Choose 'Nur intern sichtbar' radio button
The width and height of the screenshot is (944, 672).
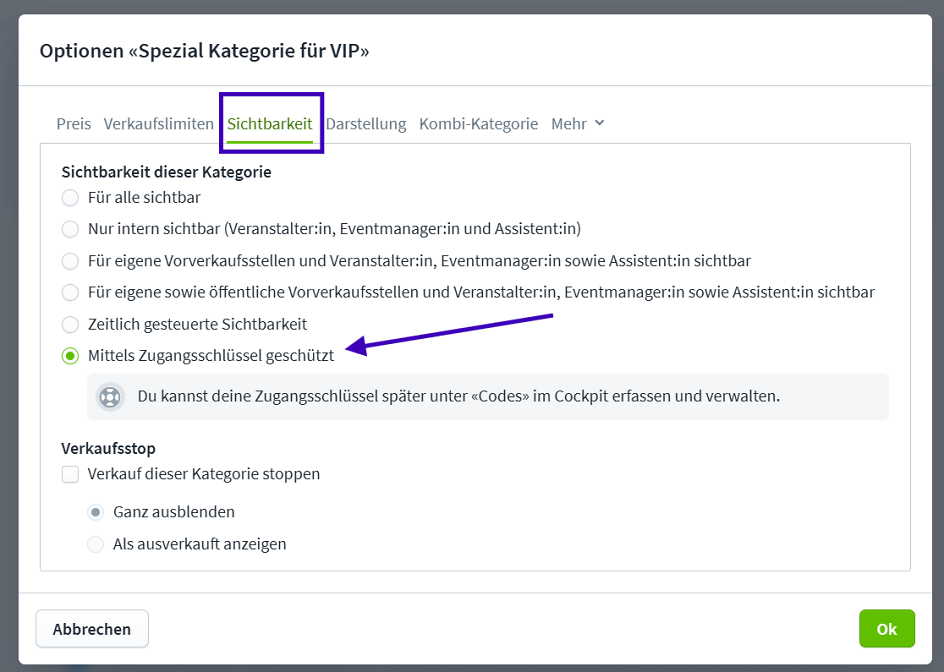(70, 229)
